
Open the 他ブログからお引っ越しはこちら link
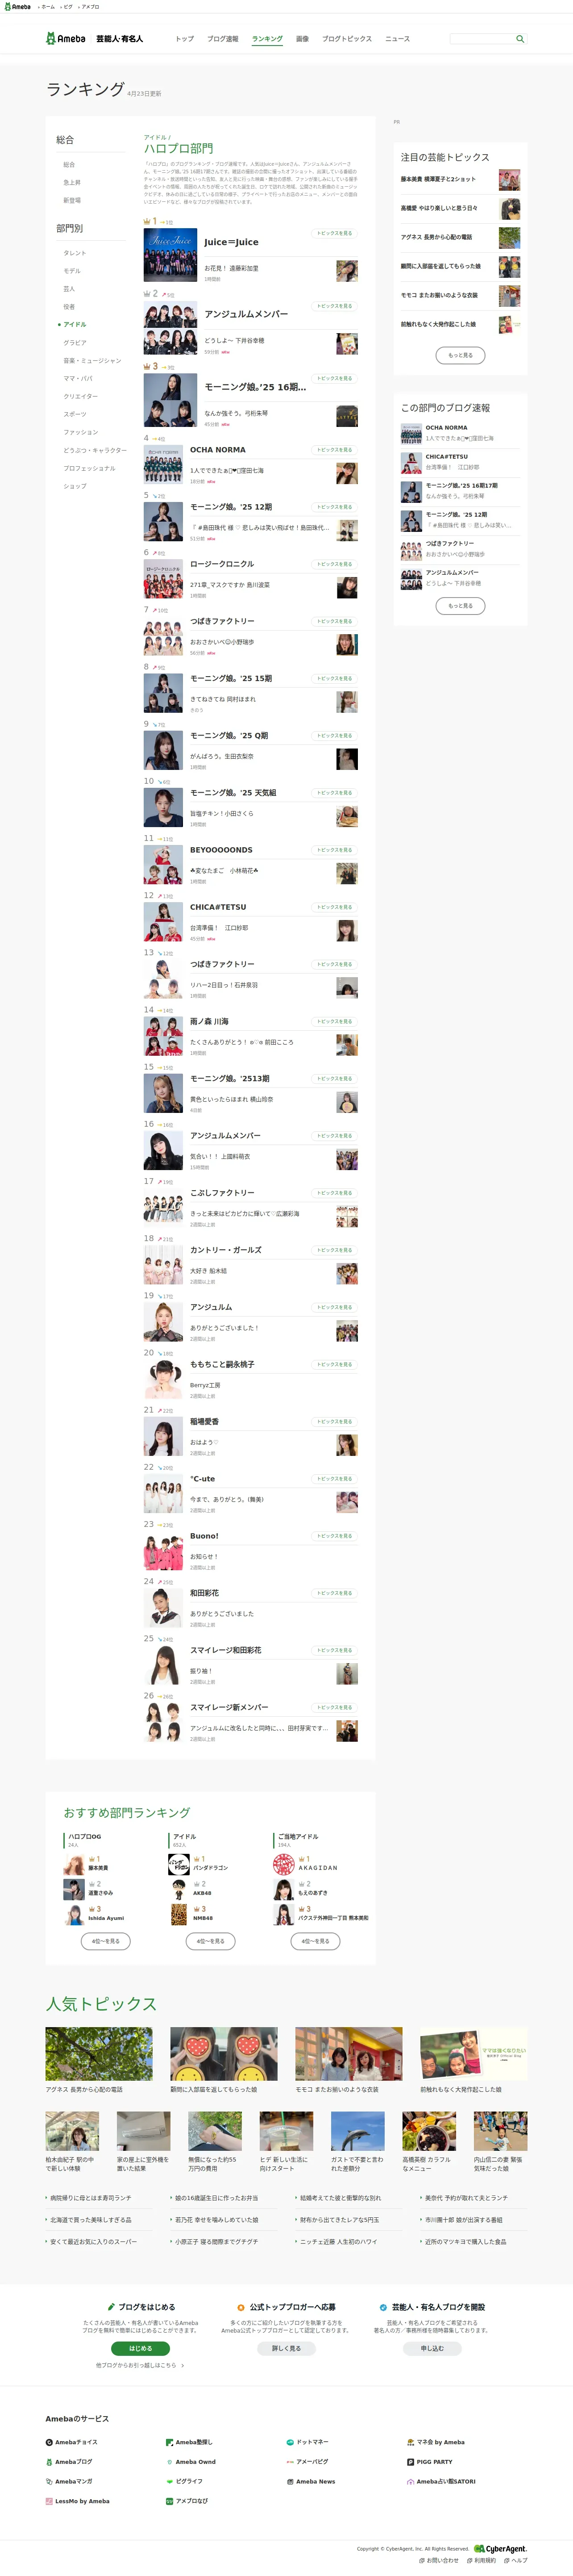(x=140, y=2365)
